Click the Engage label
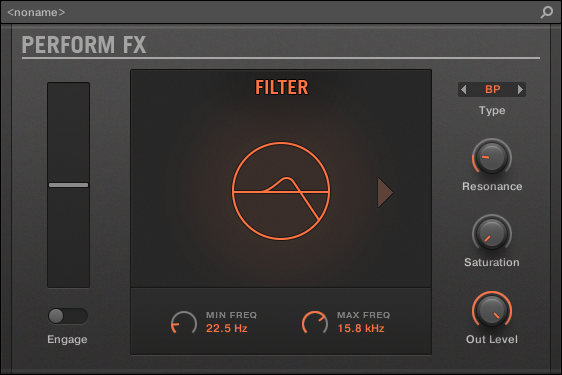This screenshot has width=562, height=375. point(67,340)
